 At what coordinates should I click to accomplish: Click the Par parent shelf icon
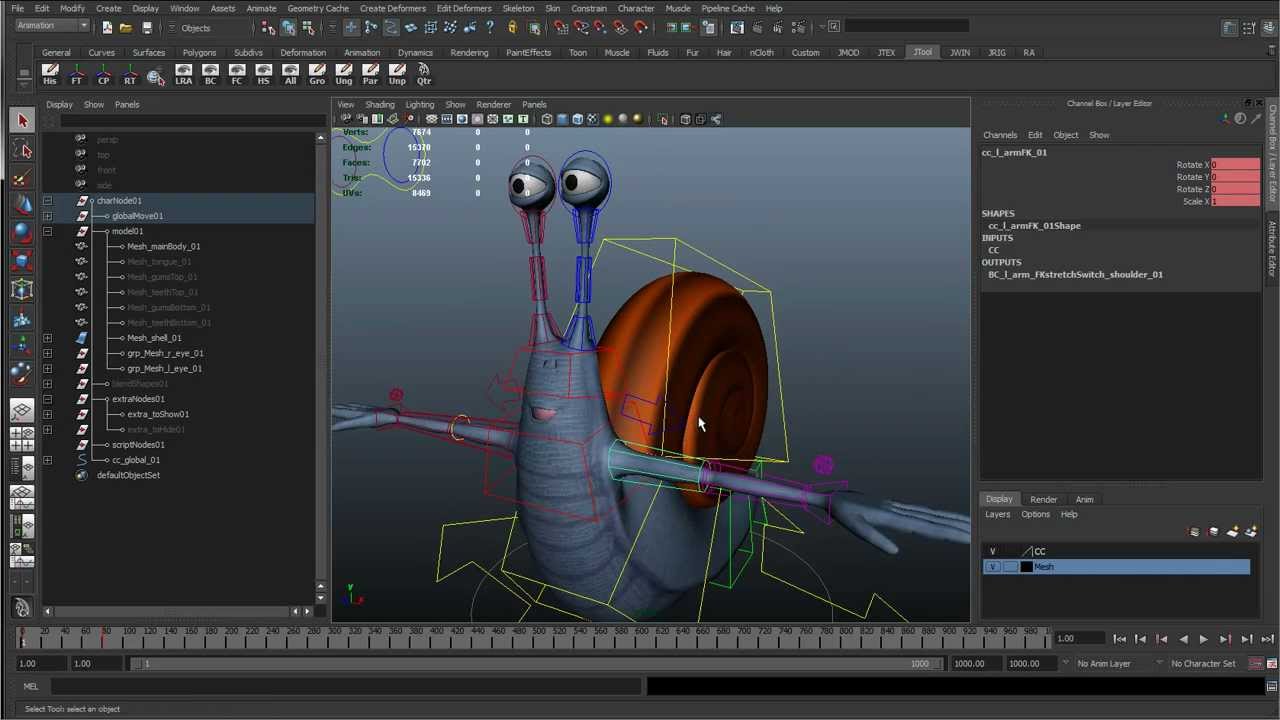[x=370, y=74]
